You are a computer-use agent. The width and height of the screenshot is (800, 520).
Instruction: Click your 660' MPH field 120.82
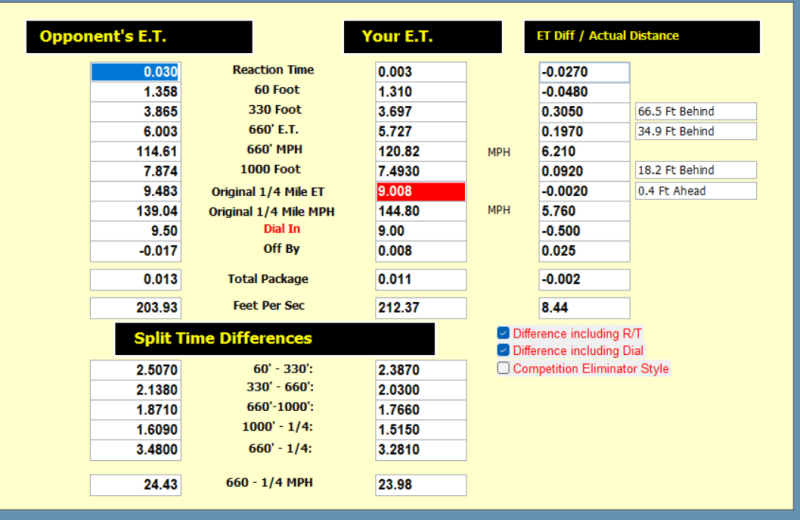coord(421,152)
